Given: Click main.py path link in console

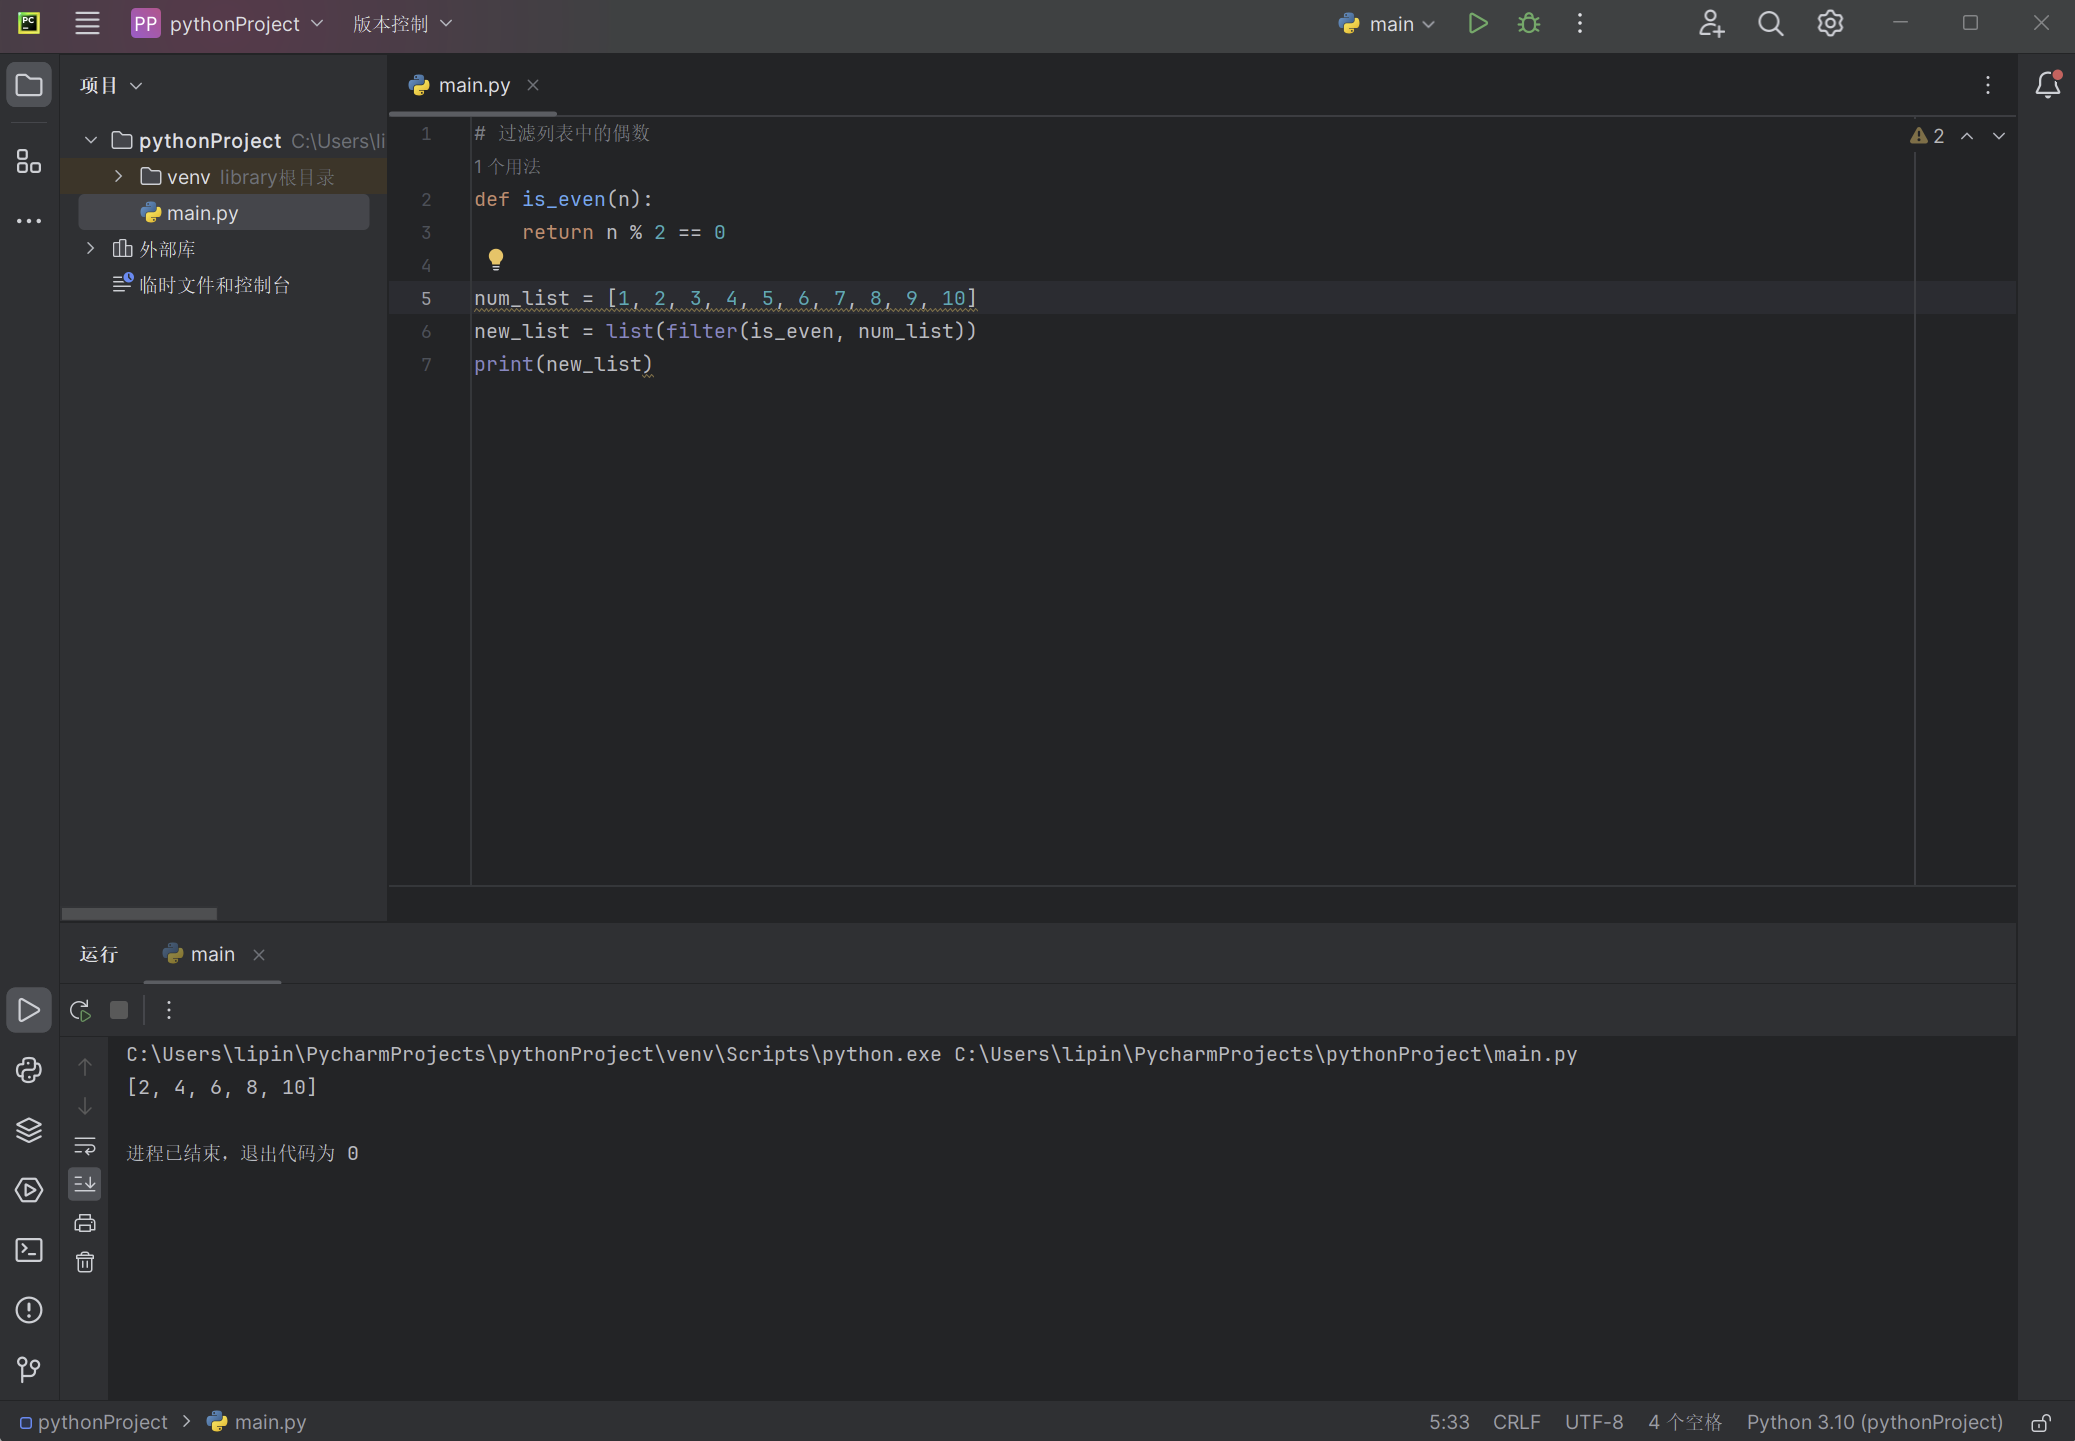Looking at the screenshot, I should [1266, 1054].
